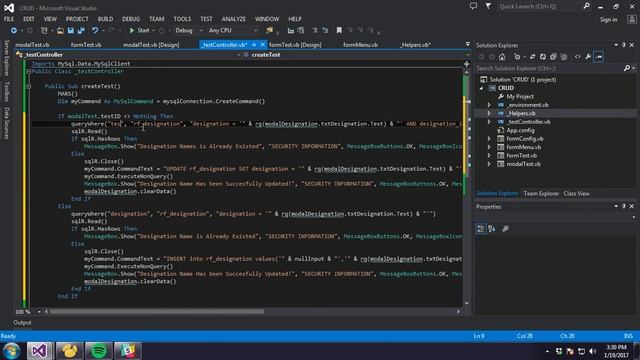Screen dimensions: 640x360
Task: Switch to the formTest.vb [Design] tab
Action: point(295,45)
